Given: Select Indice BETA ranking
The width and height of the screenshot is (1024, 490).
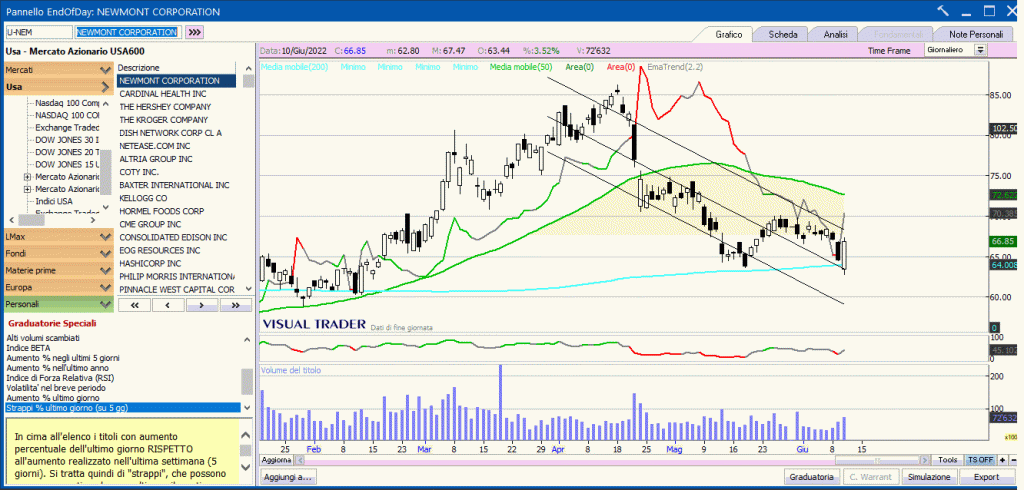Looking at the screenshot, I should pyautogui.click(x=28, y=348).
